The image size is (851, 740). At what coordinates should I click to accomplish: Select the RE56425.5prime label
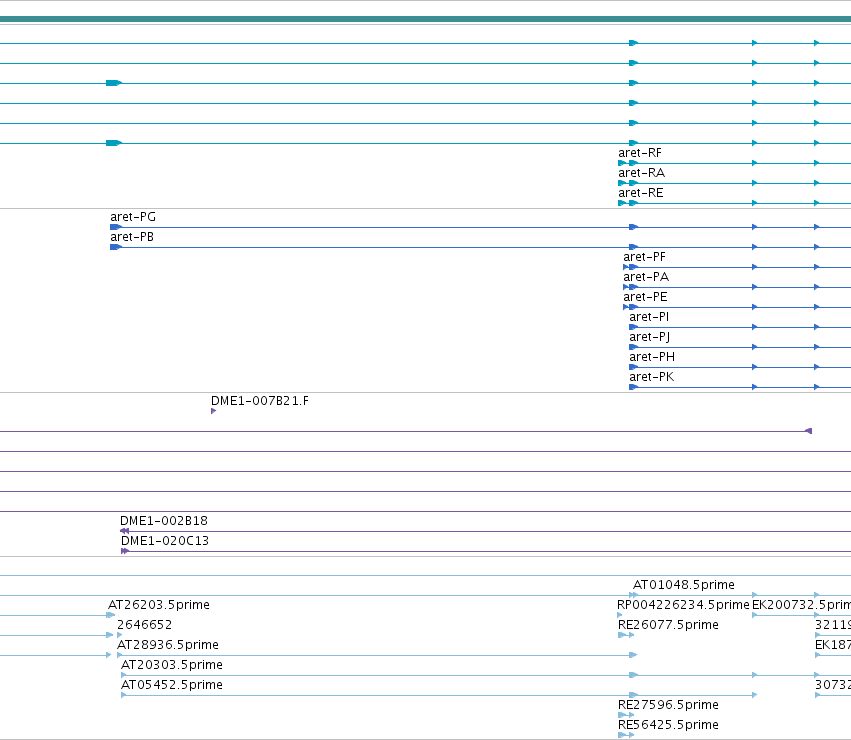[x=668, y=725]
